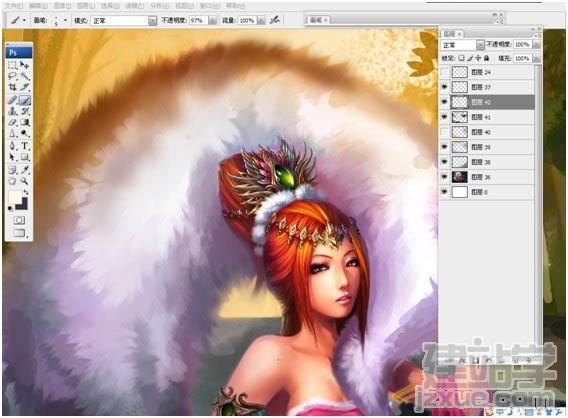Select the Brush tool in toolbox
568x418 pixels.
point(24,100)
